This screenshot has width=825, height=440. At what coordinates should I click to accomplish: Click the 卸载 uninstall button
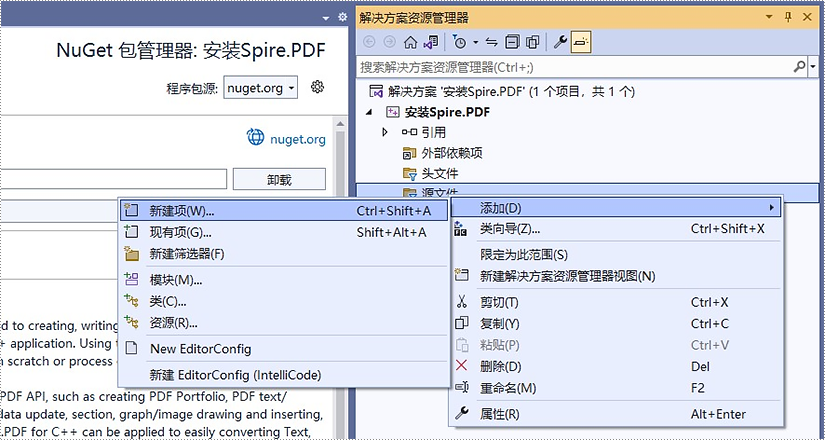coord(279,179)
